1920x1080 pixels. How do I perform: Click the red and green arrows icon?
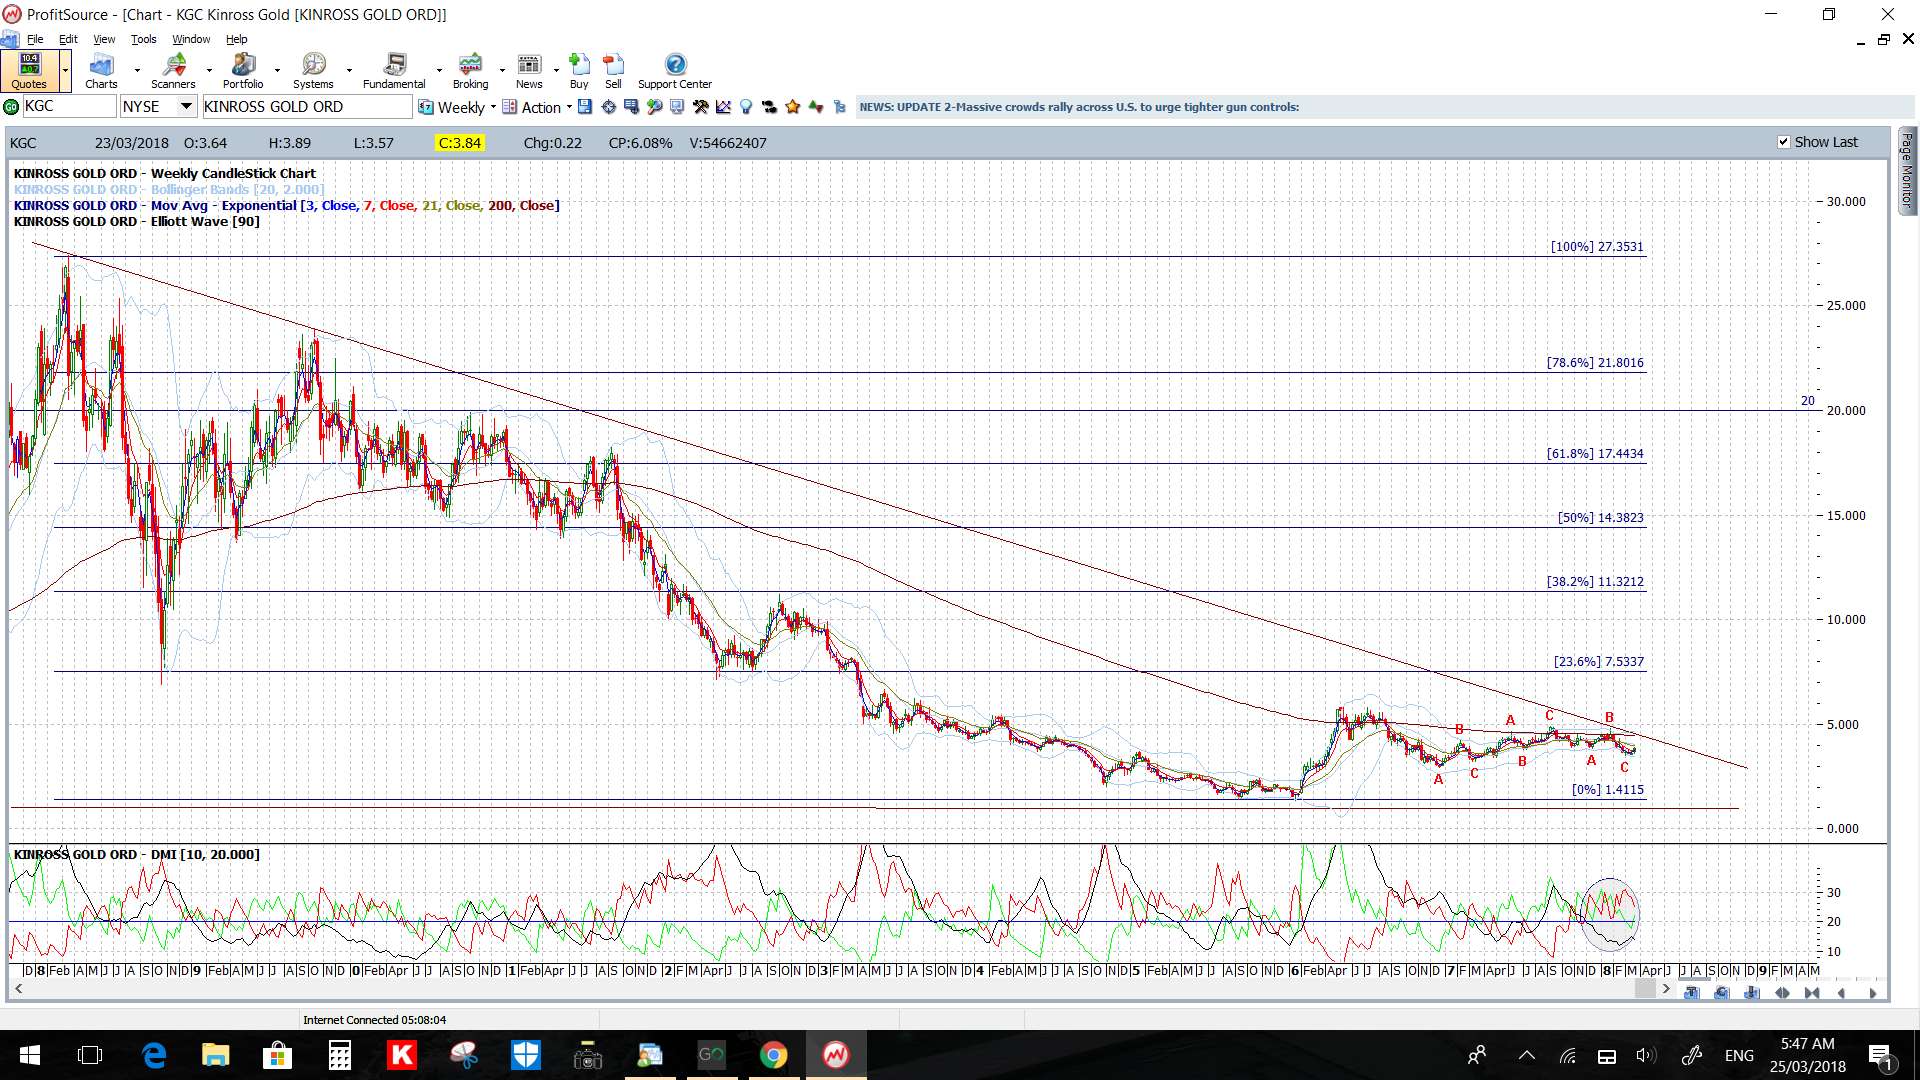816,107
